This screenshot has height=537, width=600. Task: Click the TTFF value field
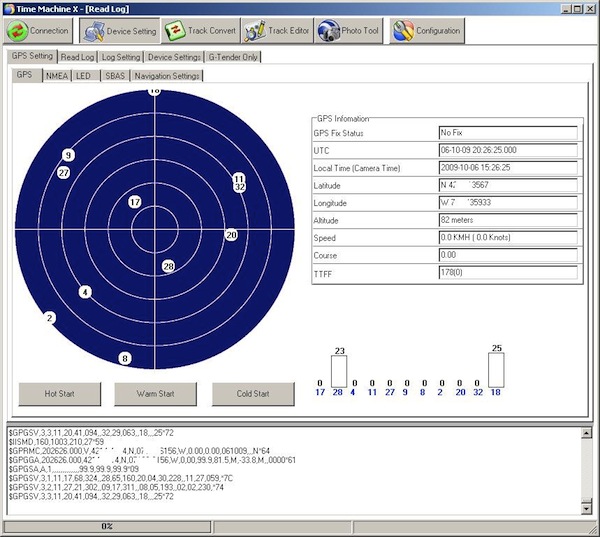point(508,273)
